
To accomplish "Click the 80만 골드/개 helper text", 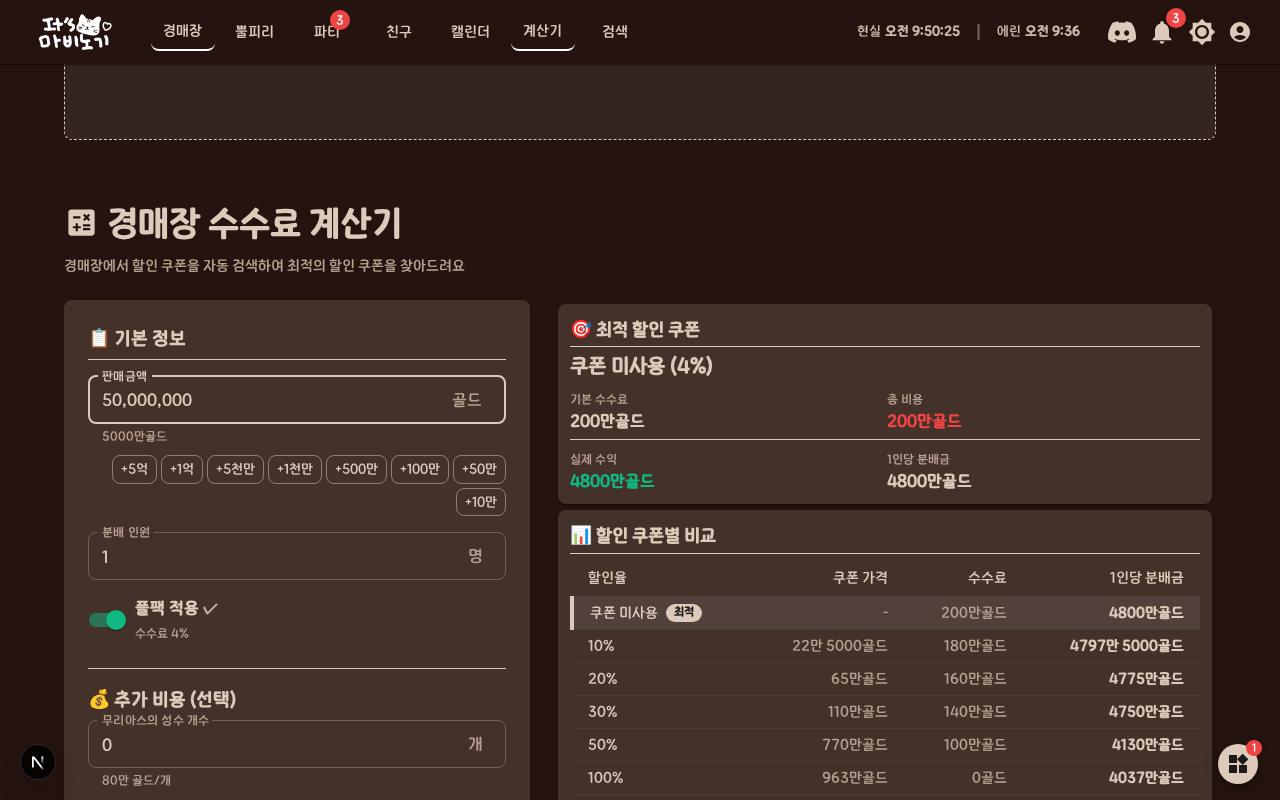I will pos(136,780).
